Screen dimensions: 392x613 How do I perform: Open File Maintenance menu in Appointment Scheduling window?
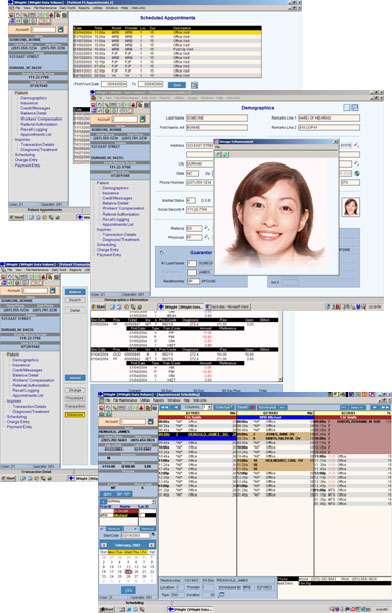(125, 401)
